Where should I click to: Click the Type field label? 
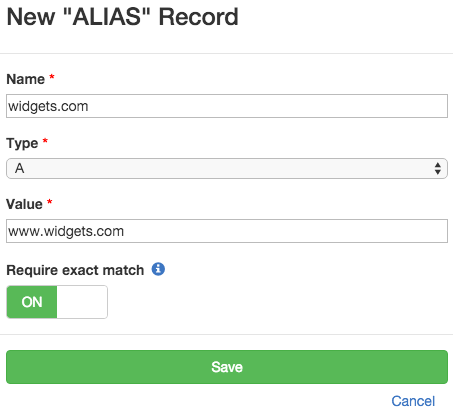[x=22, y=144]
